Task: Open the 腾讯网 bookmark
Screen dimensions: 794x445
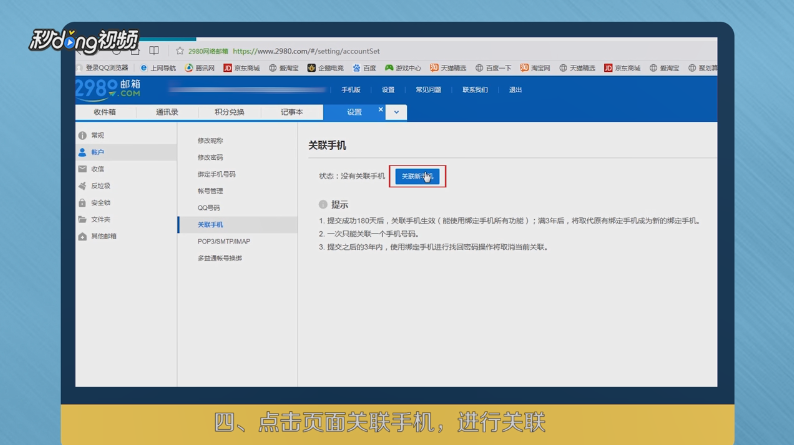Action: [200, 68]
